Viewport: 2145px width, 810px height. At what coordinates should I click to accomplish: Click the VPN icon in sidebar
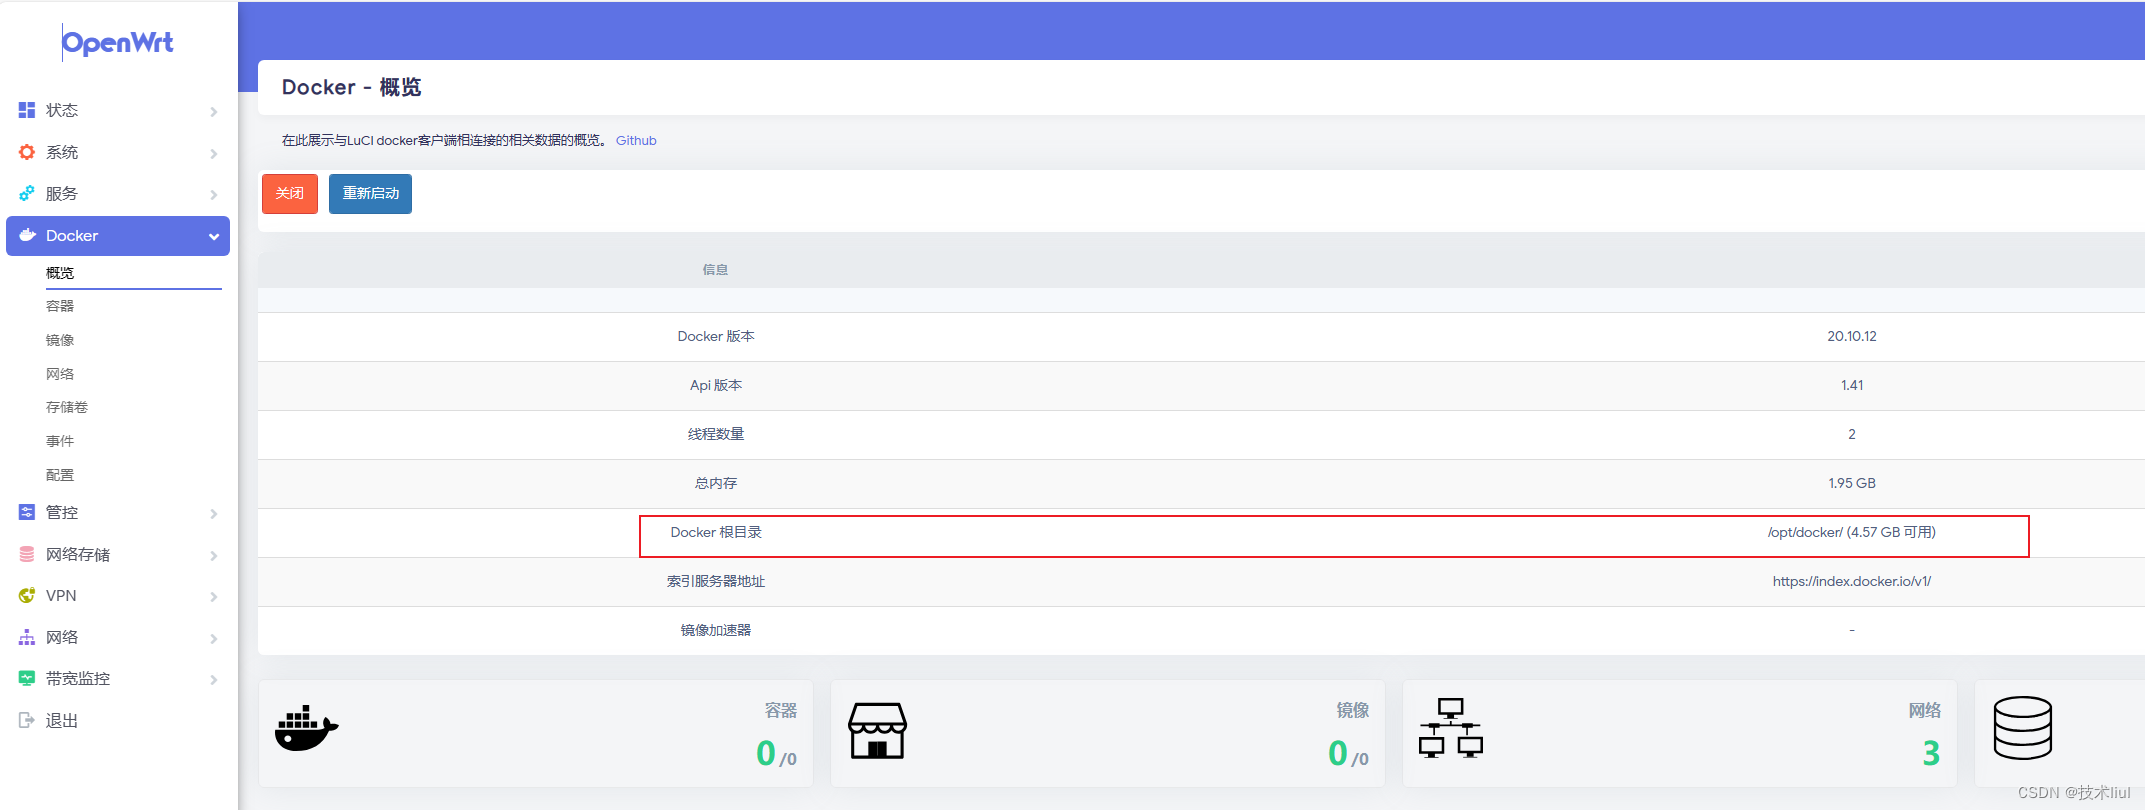pos(27,595)
